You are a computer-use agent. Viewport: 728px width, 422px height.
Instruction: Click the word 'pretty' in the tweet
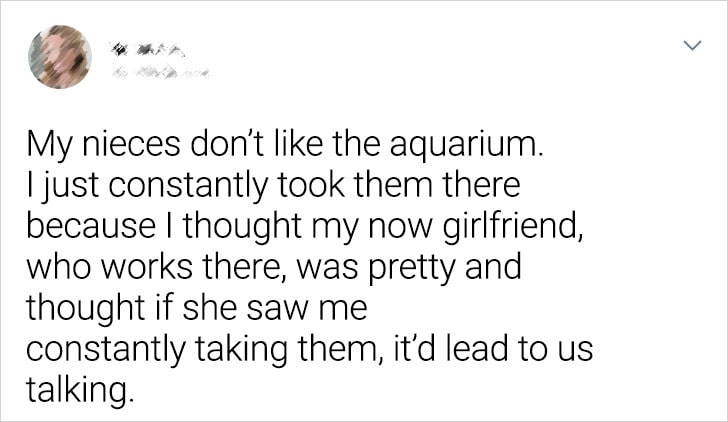[x=411, y=270]
